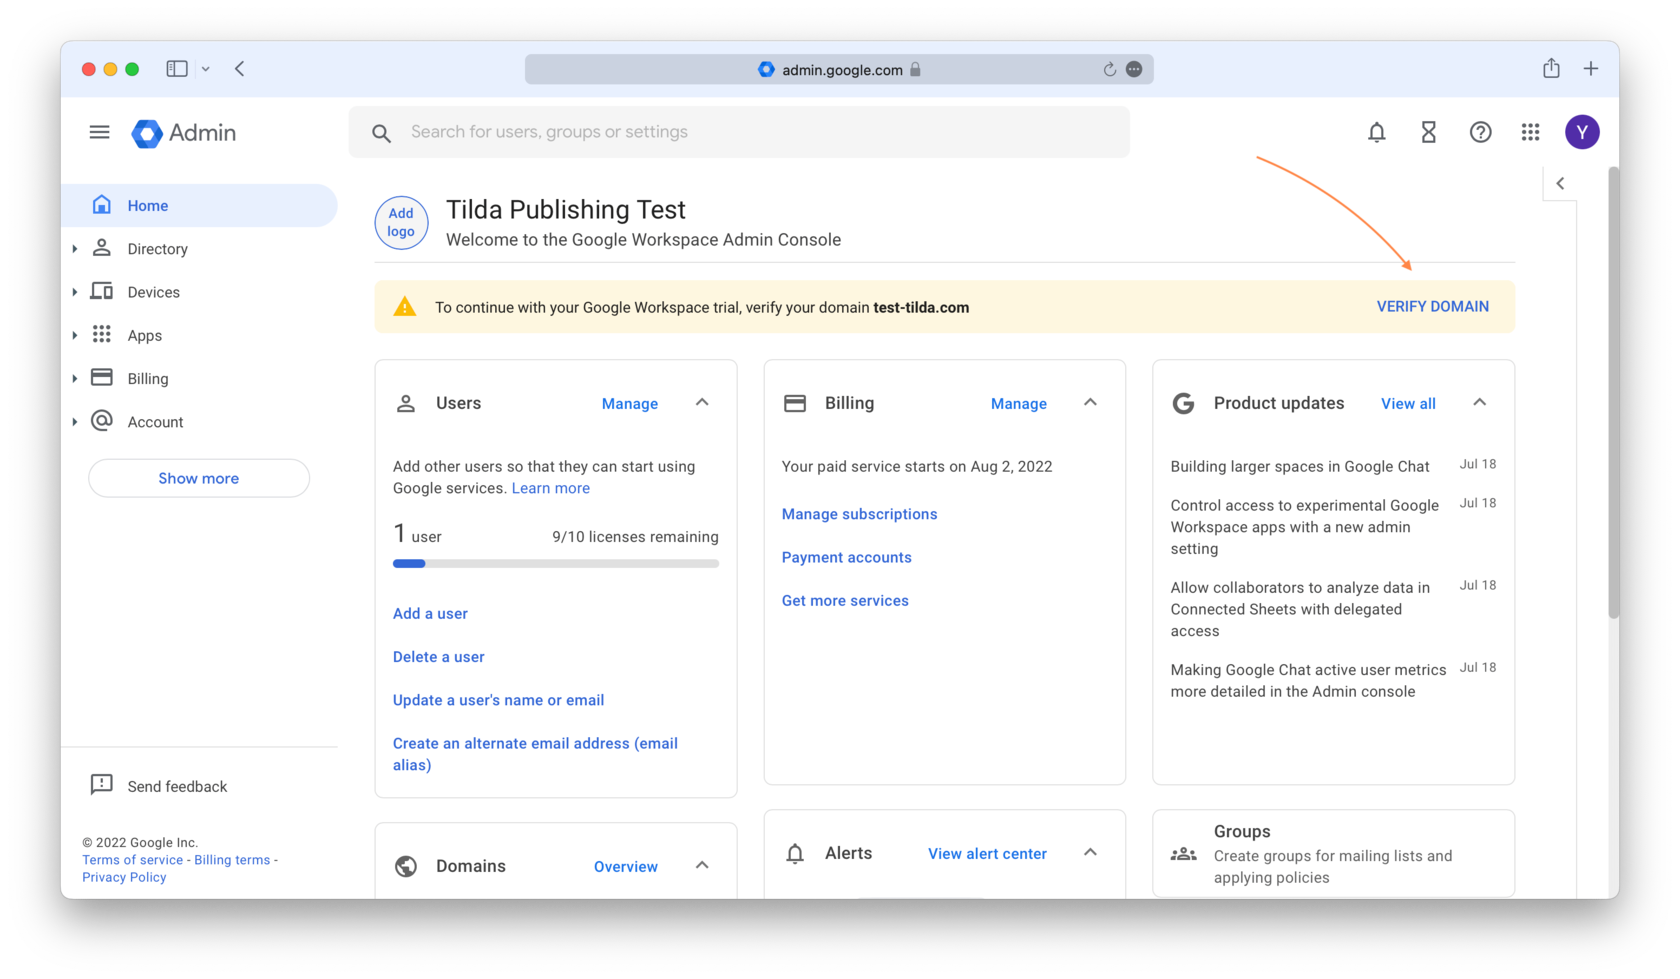Click the user licenses progress bar
Image resolution: width=1680 pixels, height=979 pixels.
pos(555,563)
